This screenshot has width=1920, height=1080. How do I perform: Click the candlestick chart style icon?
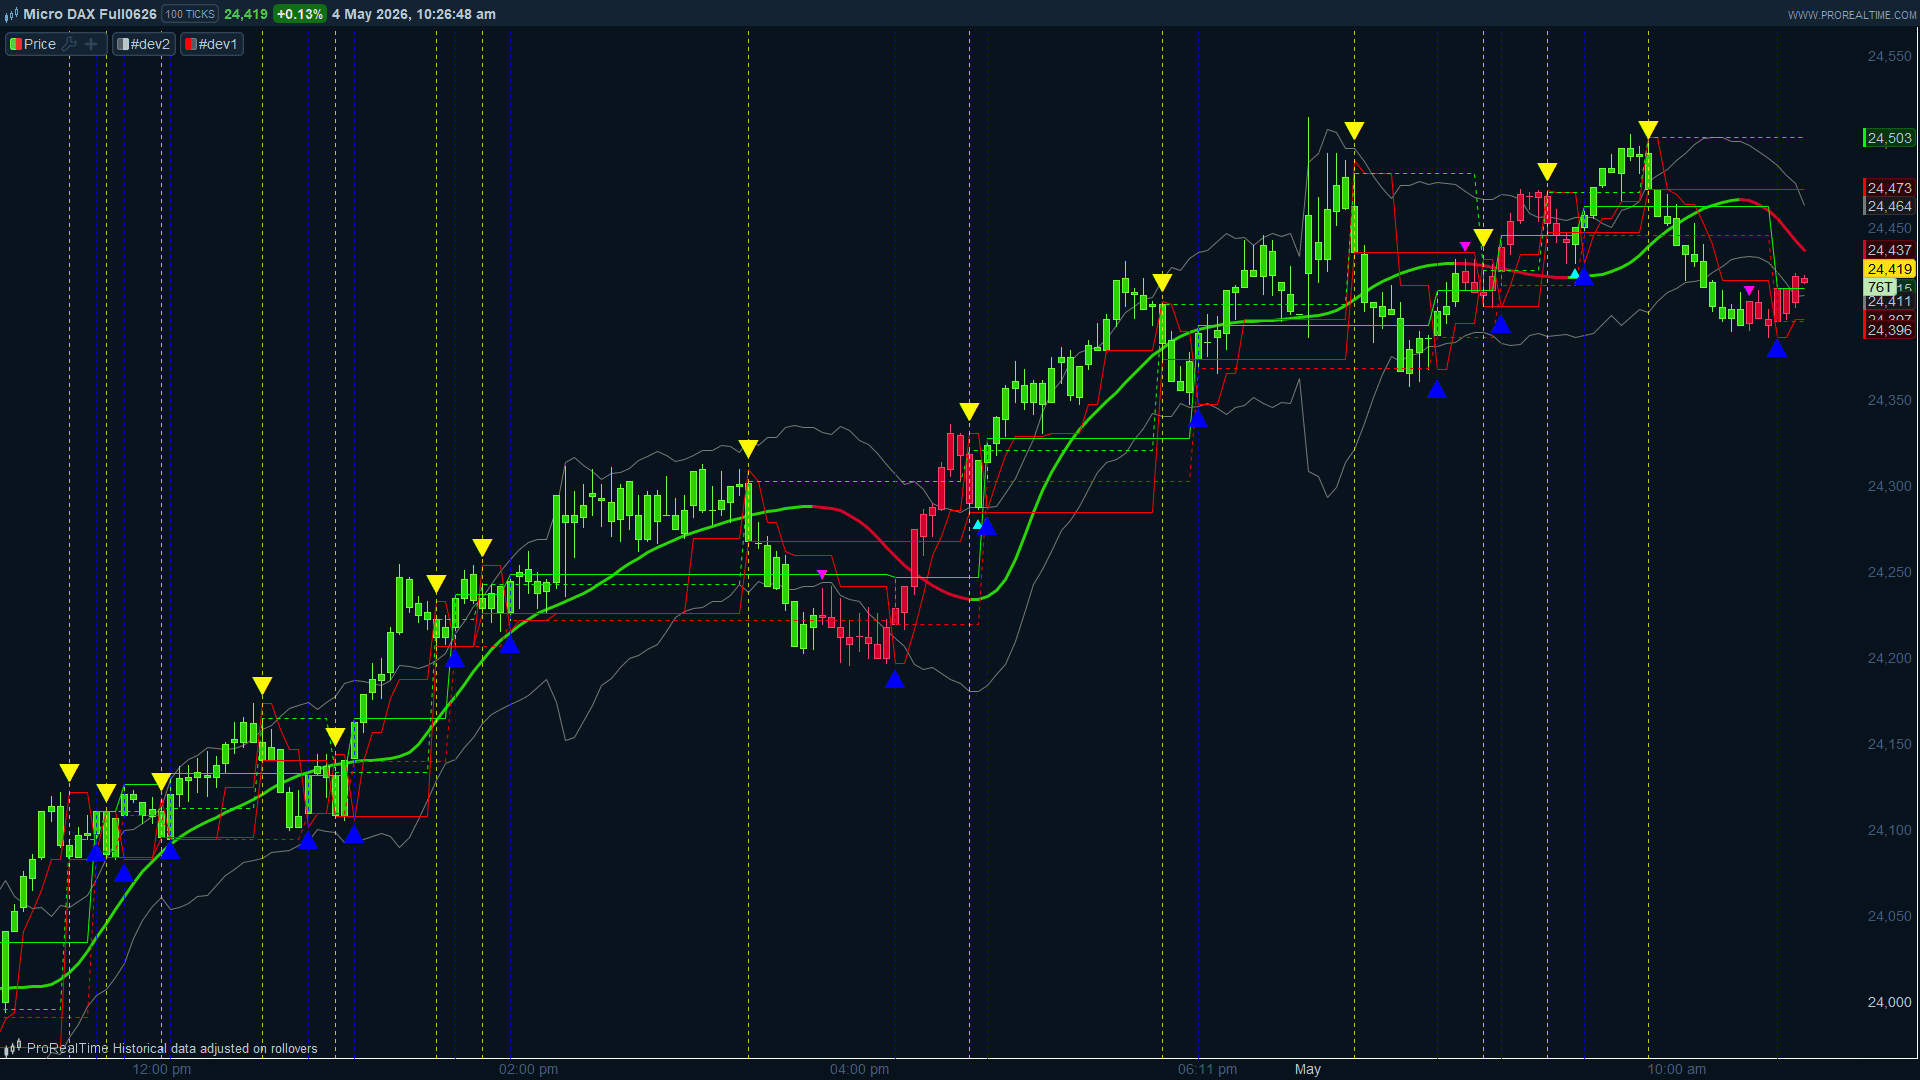(11, 14)
